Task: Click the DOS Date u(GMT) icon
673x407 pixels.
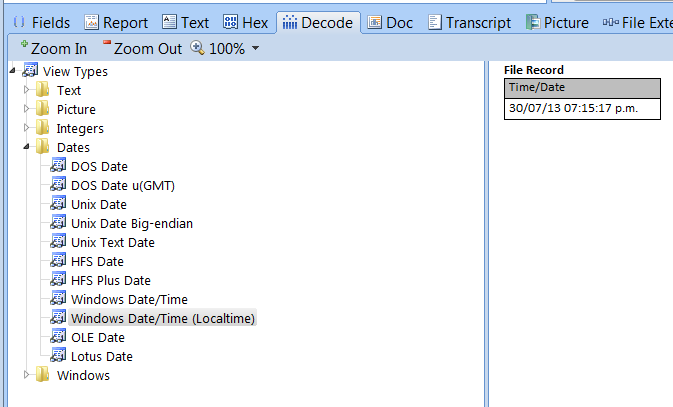Action: point(58,184)
